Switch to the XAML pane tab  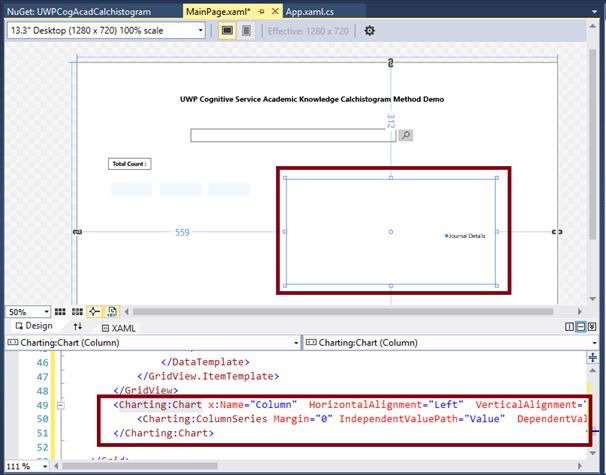coord(118,328)
